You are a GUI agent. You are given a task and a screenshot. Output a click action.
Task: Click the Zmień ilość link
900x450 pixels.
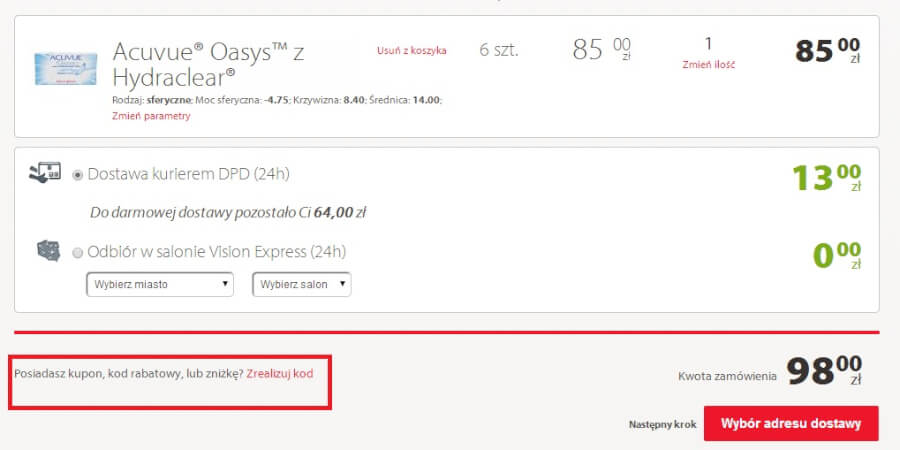coord(708,64)
